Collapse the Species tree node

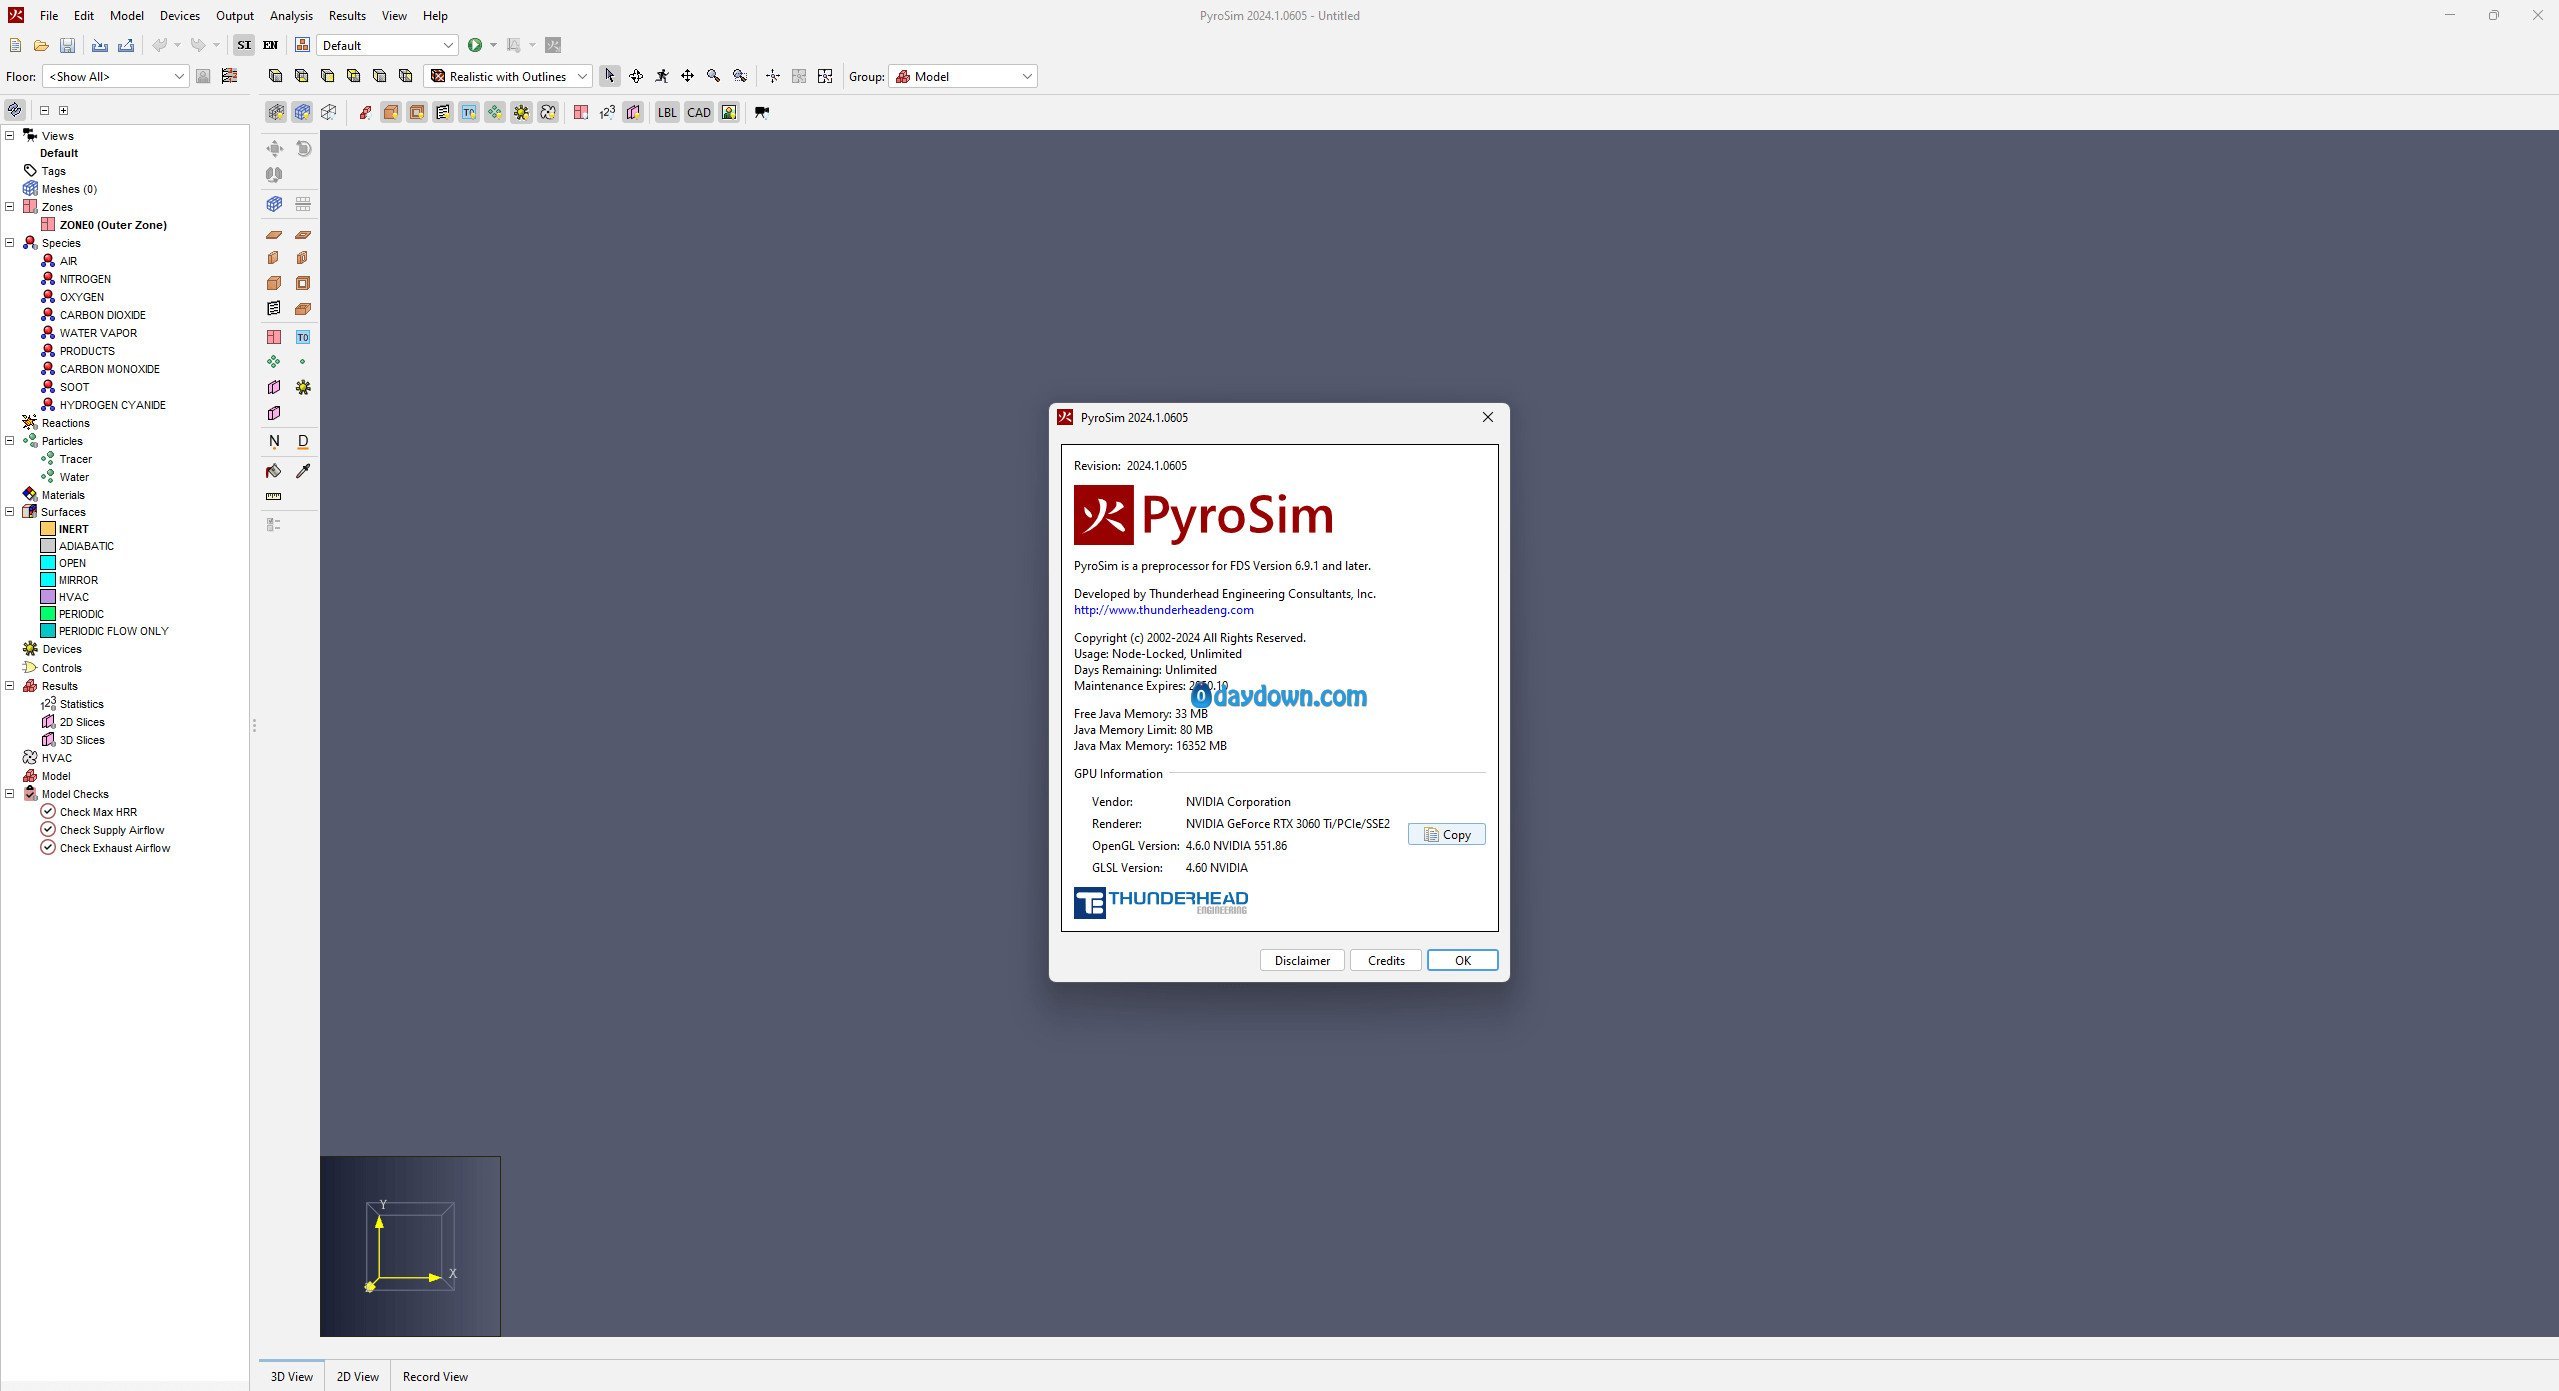pyautogui.click(x=10, y=243)
